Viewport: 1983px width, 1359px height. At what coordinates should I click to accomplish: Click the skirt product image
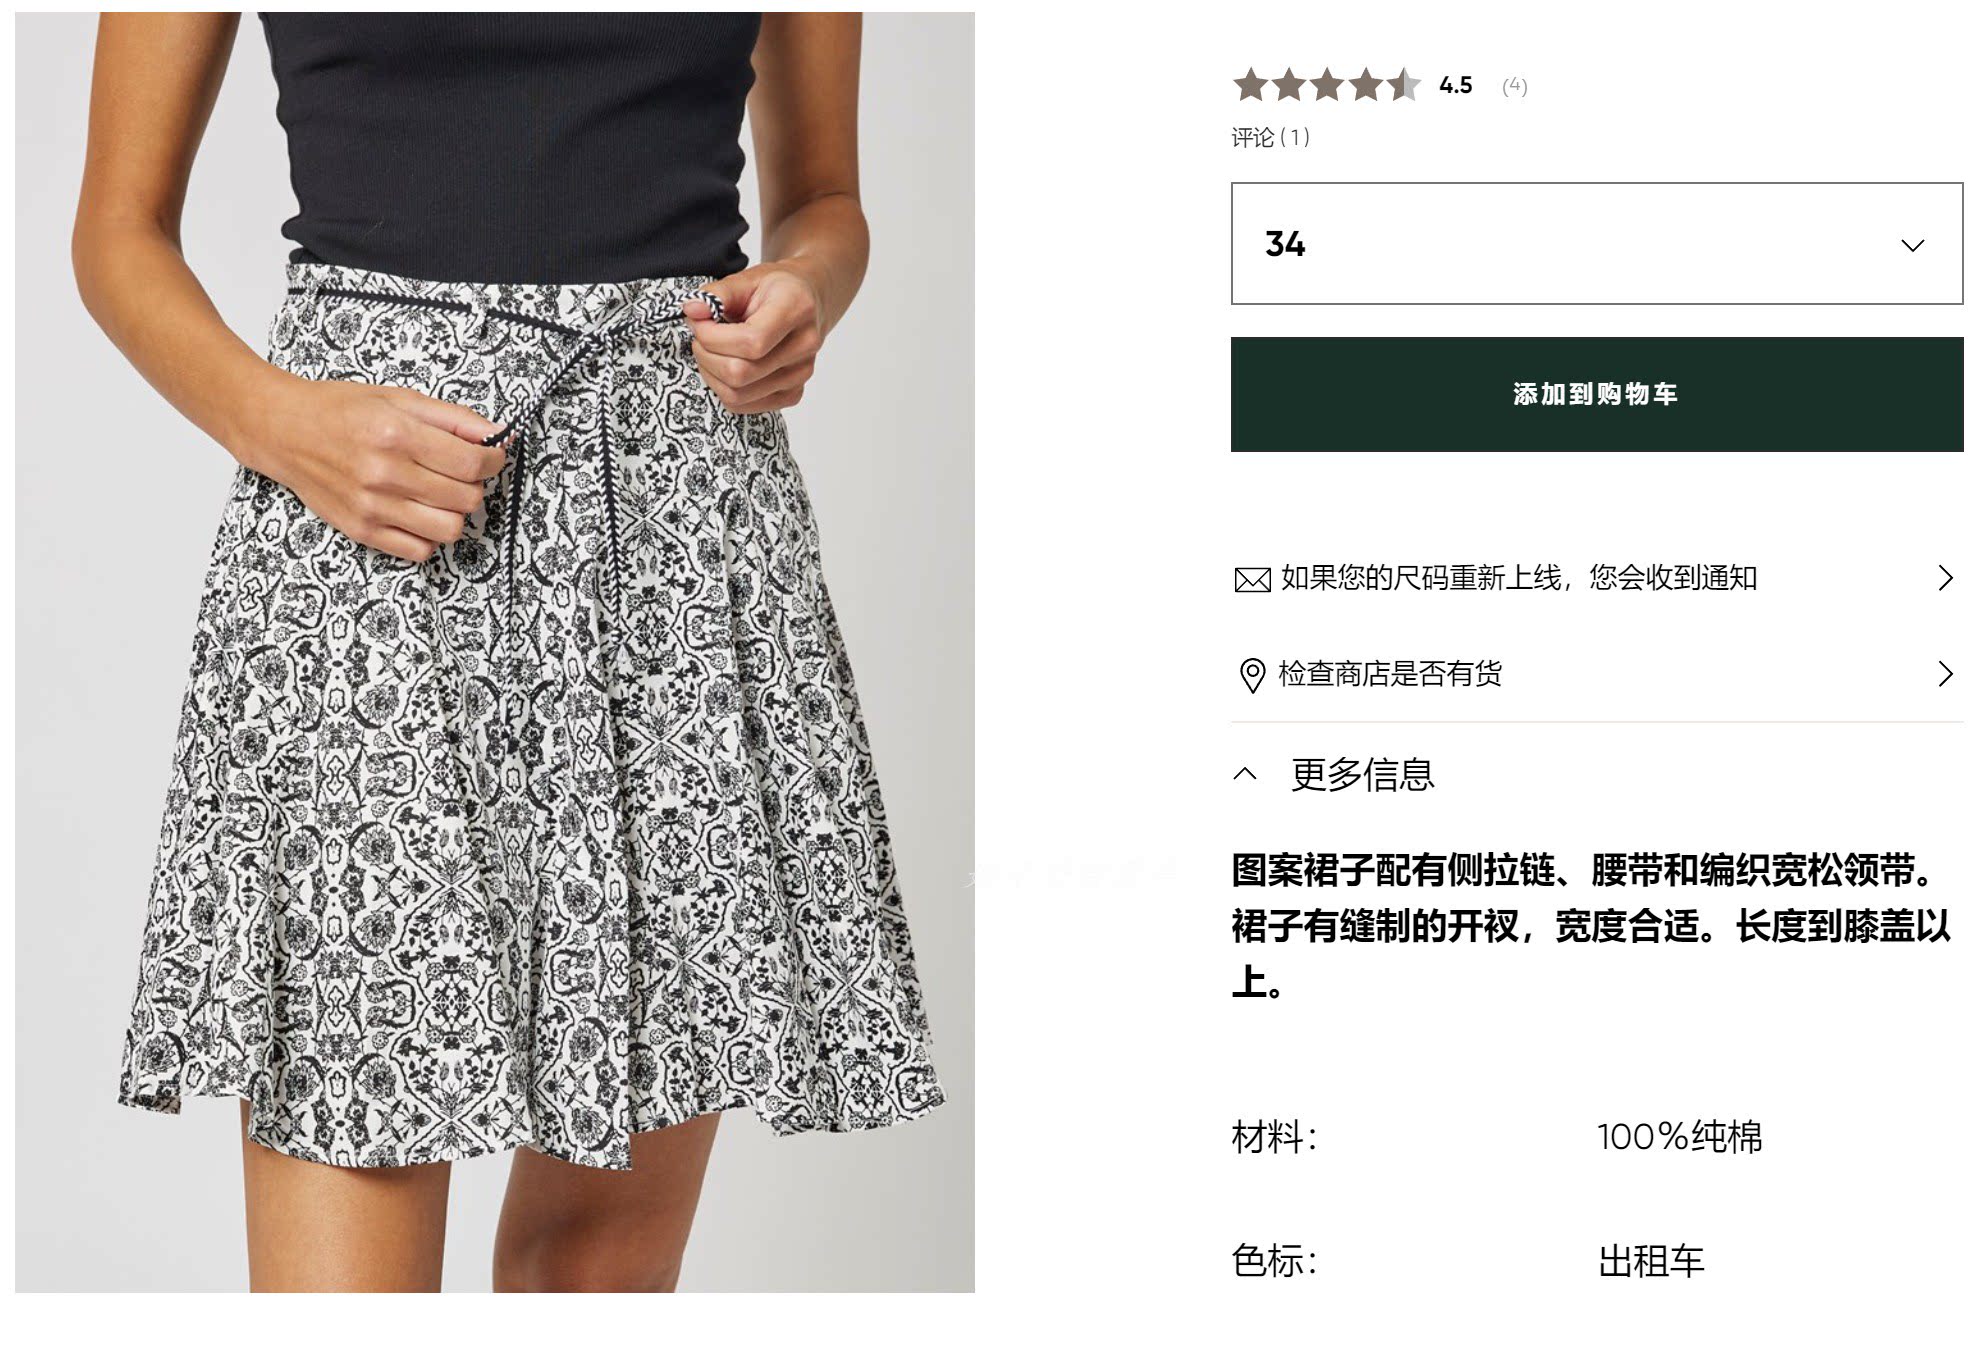(x=495, y=652)
